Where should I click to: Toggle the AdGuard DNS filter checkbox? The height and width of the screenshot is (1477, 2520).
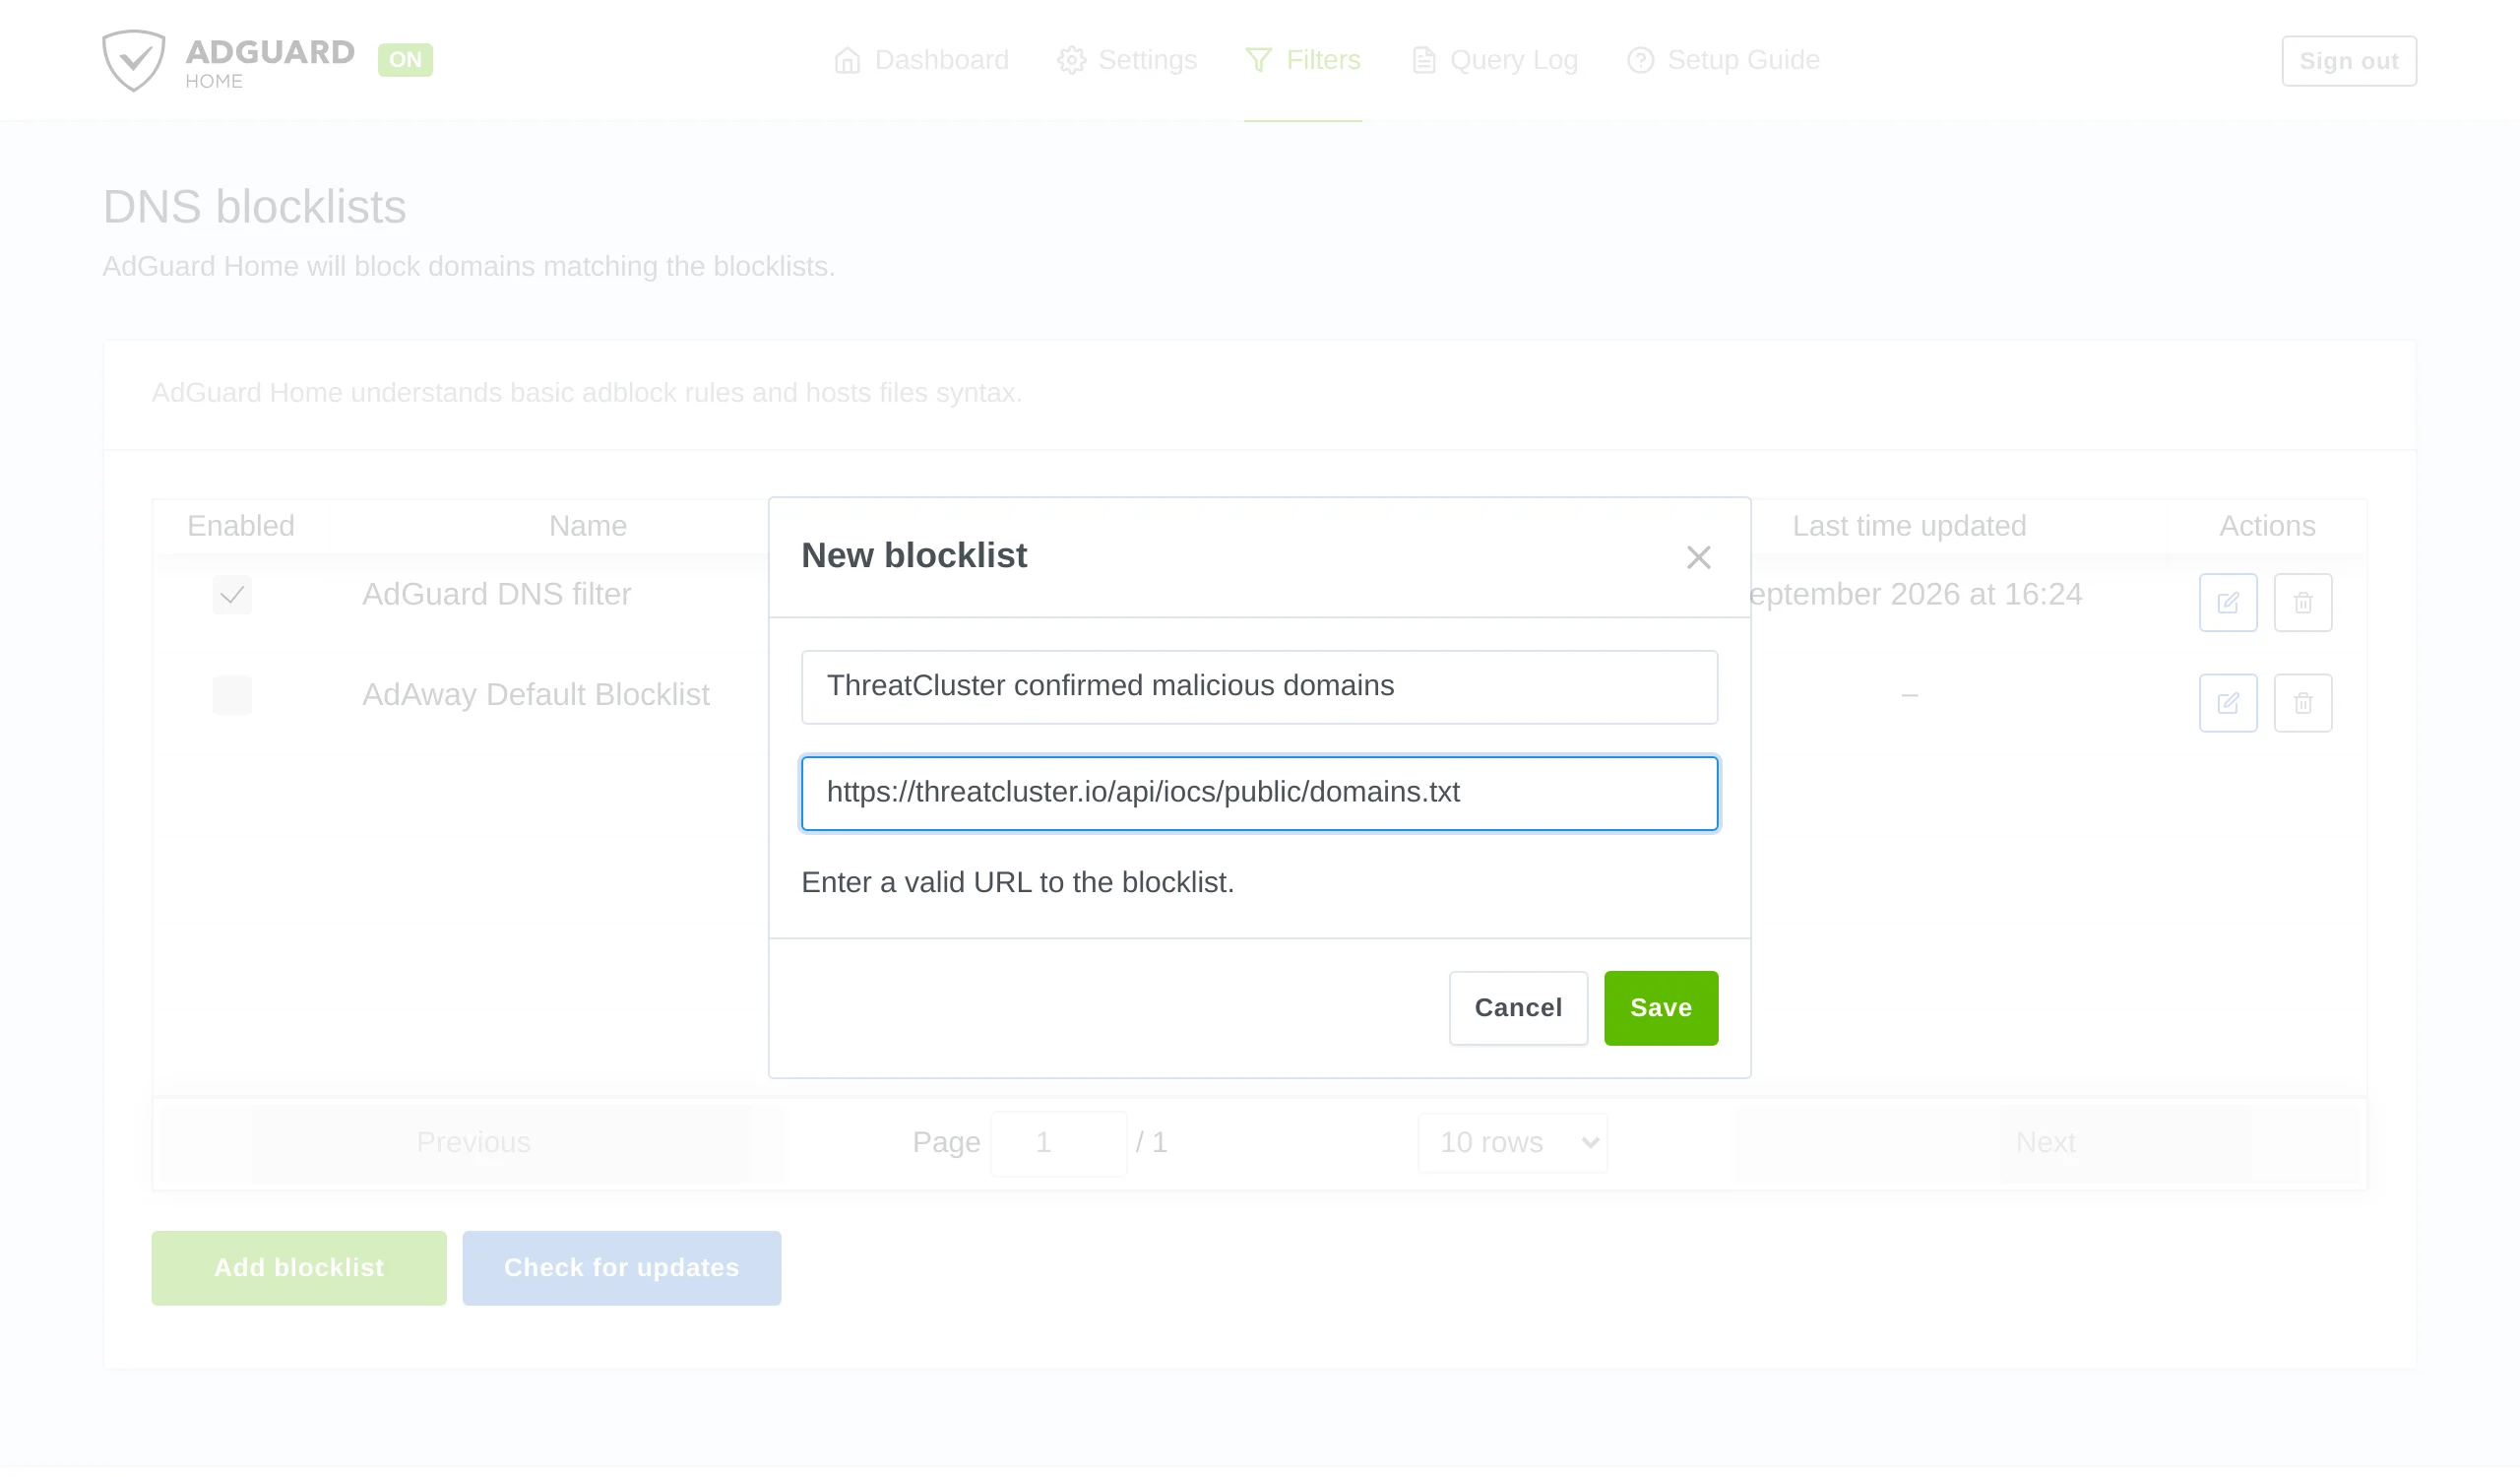click(232, 596)
